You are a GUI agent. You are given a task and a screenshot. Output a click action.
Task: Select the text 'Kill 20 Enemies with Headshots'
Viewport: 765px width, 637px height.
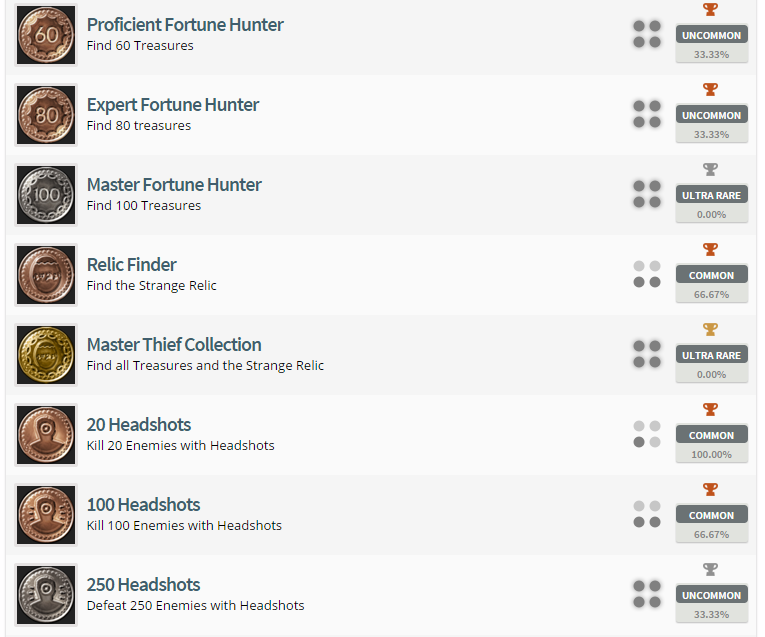click(181, 445)
